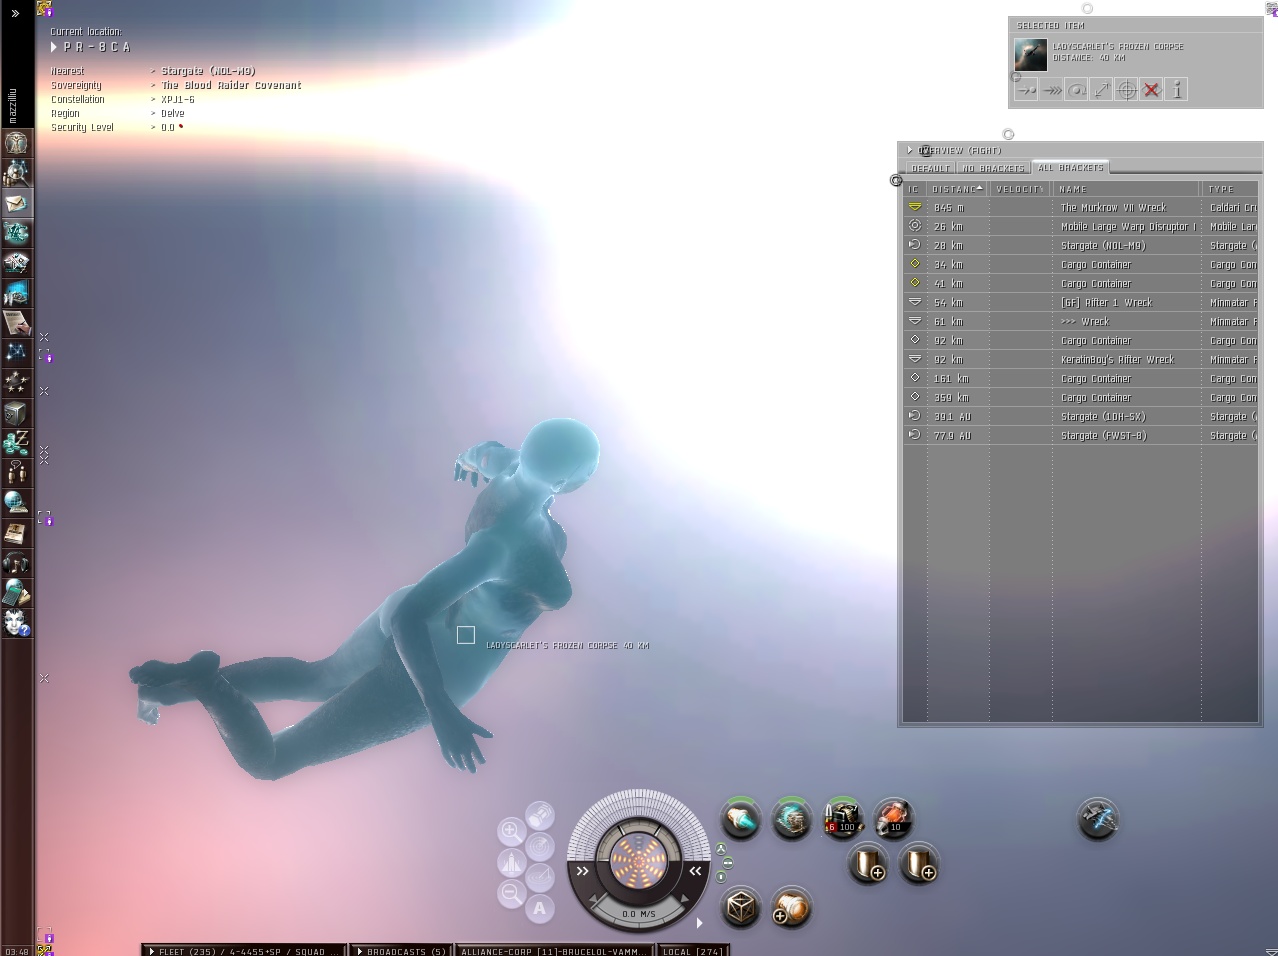Image resolution: width=1278 pixels, height=956 pixels.
Task: Open nearest Stargate (NOL-M9) link
Action: pos(208,72)
